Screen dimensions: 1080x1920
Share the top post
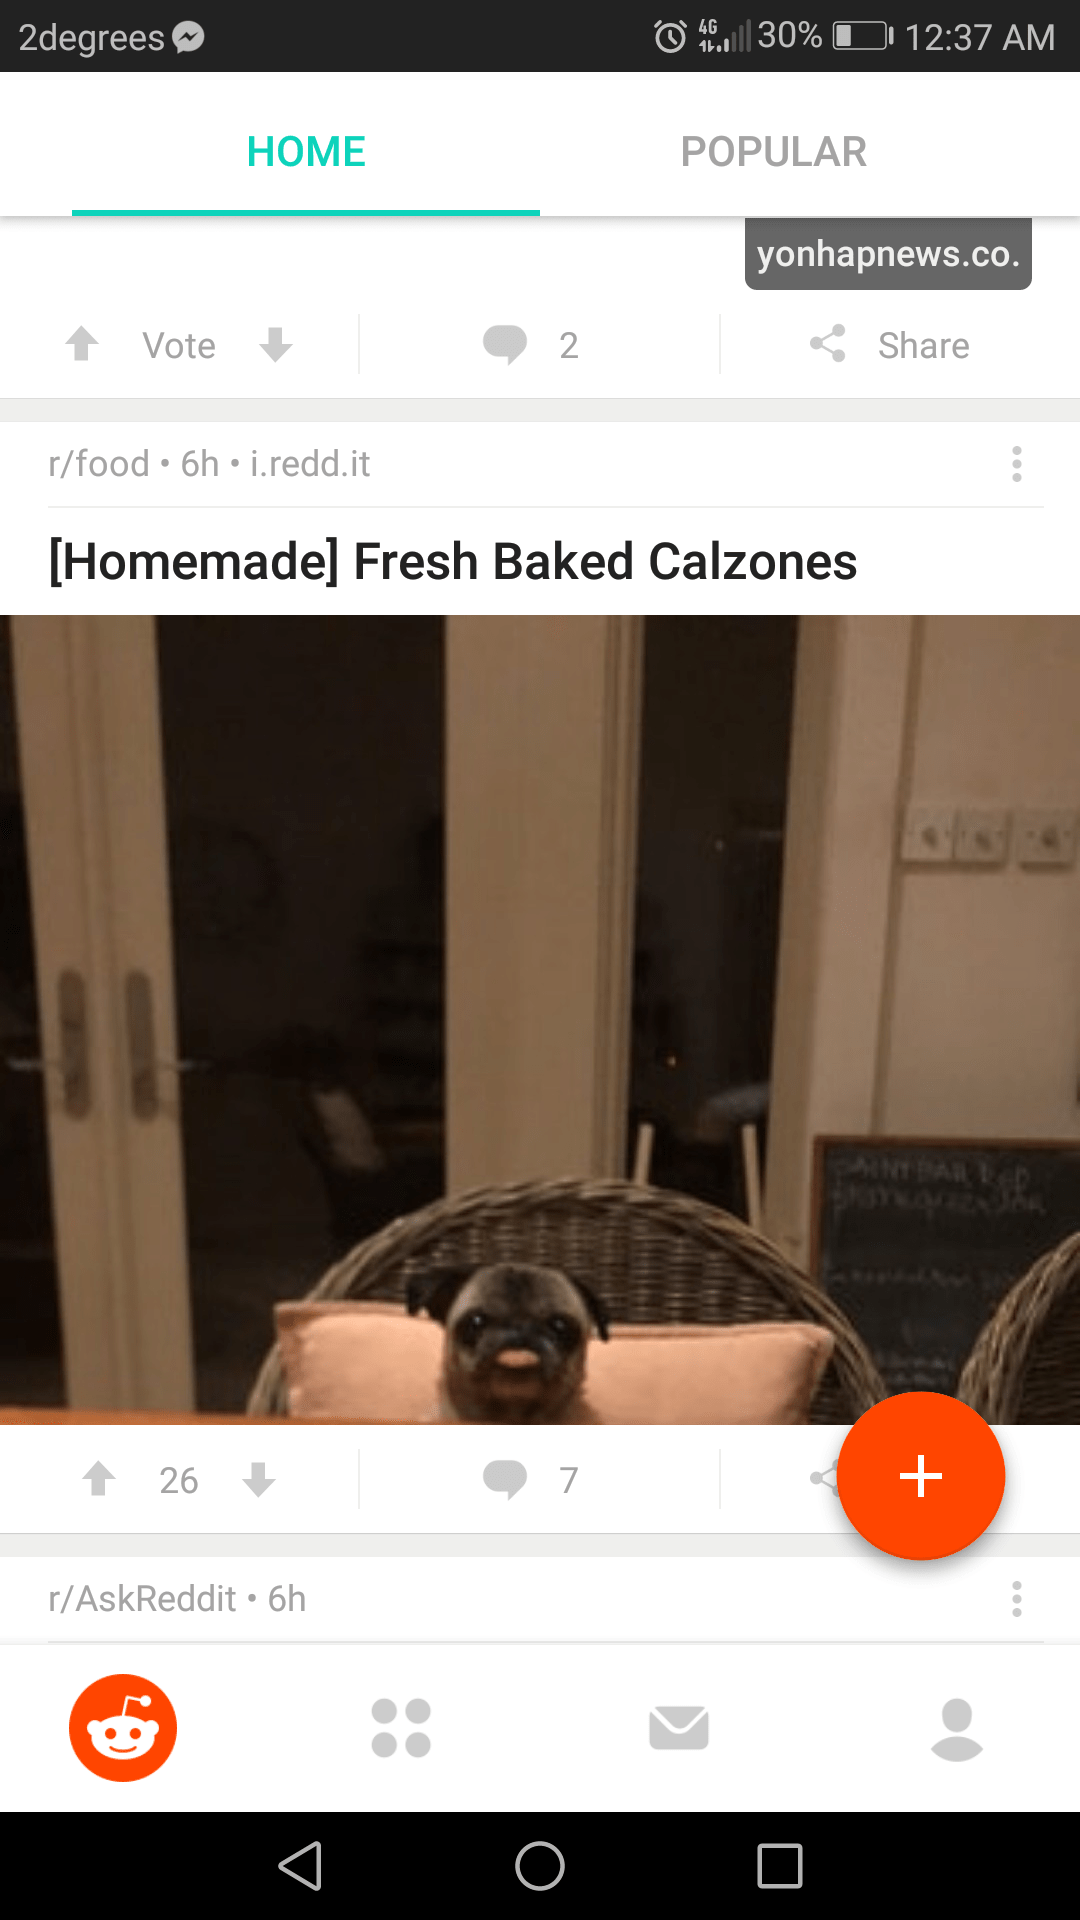(889, 345)
